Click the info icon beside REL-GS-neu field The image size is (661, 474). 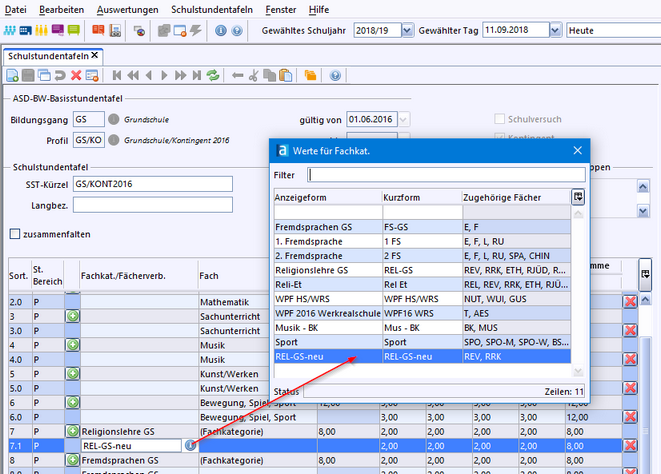point(189,445)
